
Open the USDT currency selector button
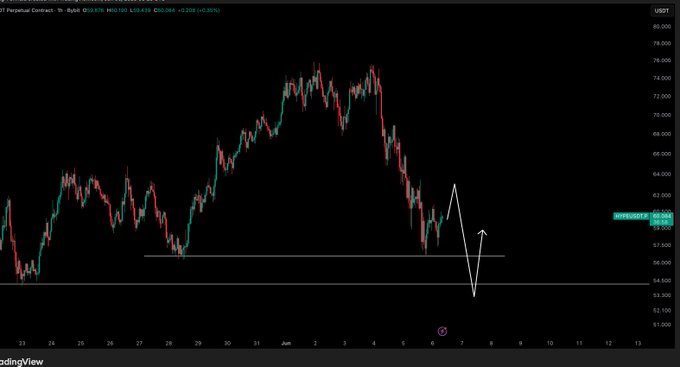662,11
